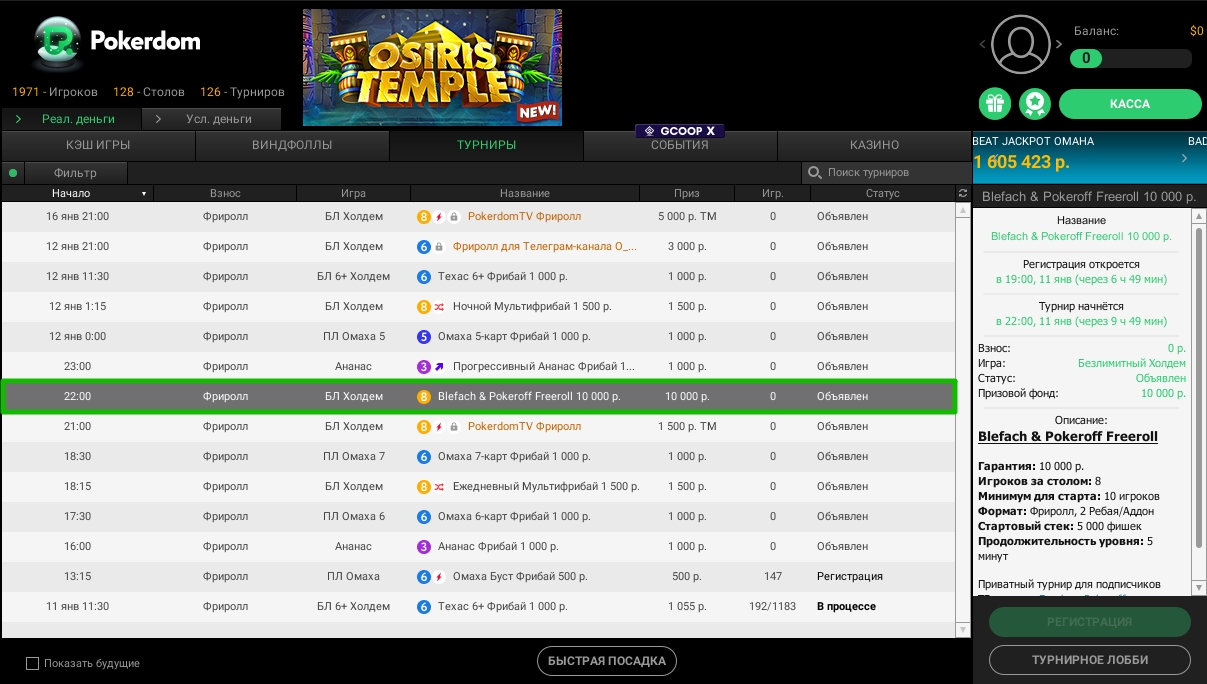
Task: Open ТУРНИРНОЕ ЛОББИ
Action: pyautogui.click(x=1090, y=660)
